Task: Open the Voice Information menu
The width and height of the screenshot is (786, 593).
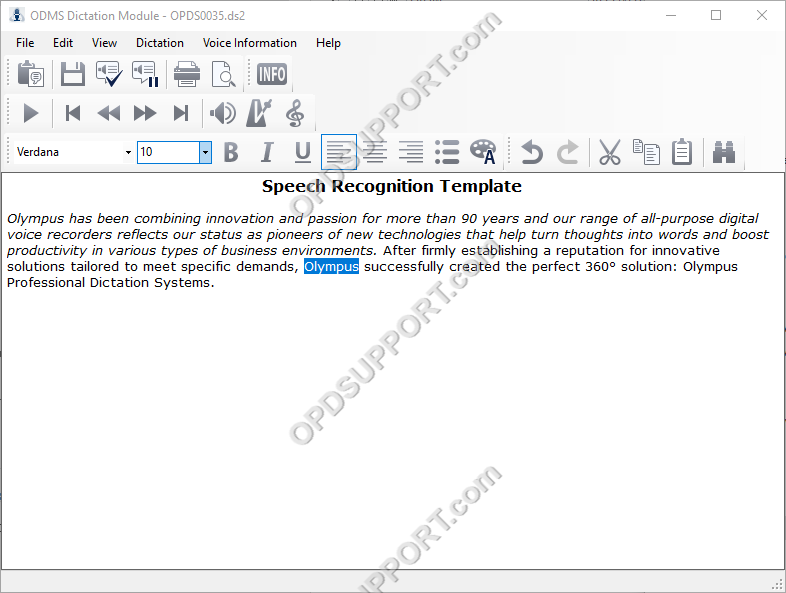Action: (x=250, y=43)
